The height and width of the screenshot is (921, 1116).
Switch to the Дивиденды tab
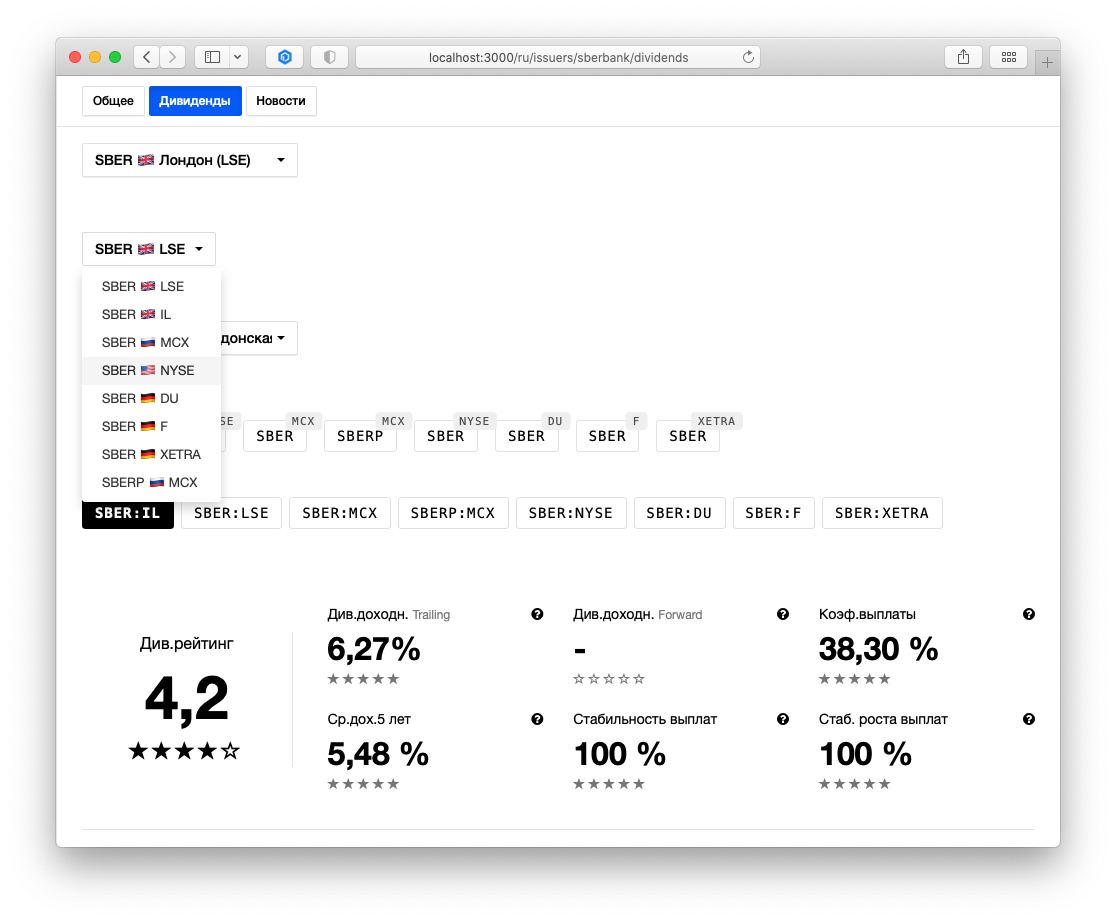tap(195, 101)
